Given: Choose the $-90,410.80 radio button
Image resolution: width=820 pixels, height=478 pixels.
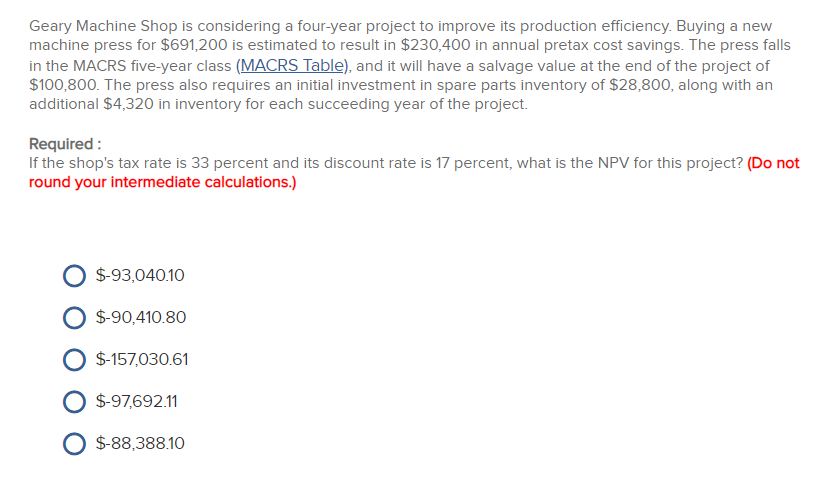Looking at the screenshot, I should pos(74,317).
